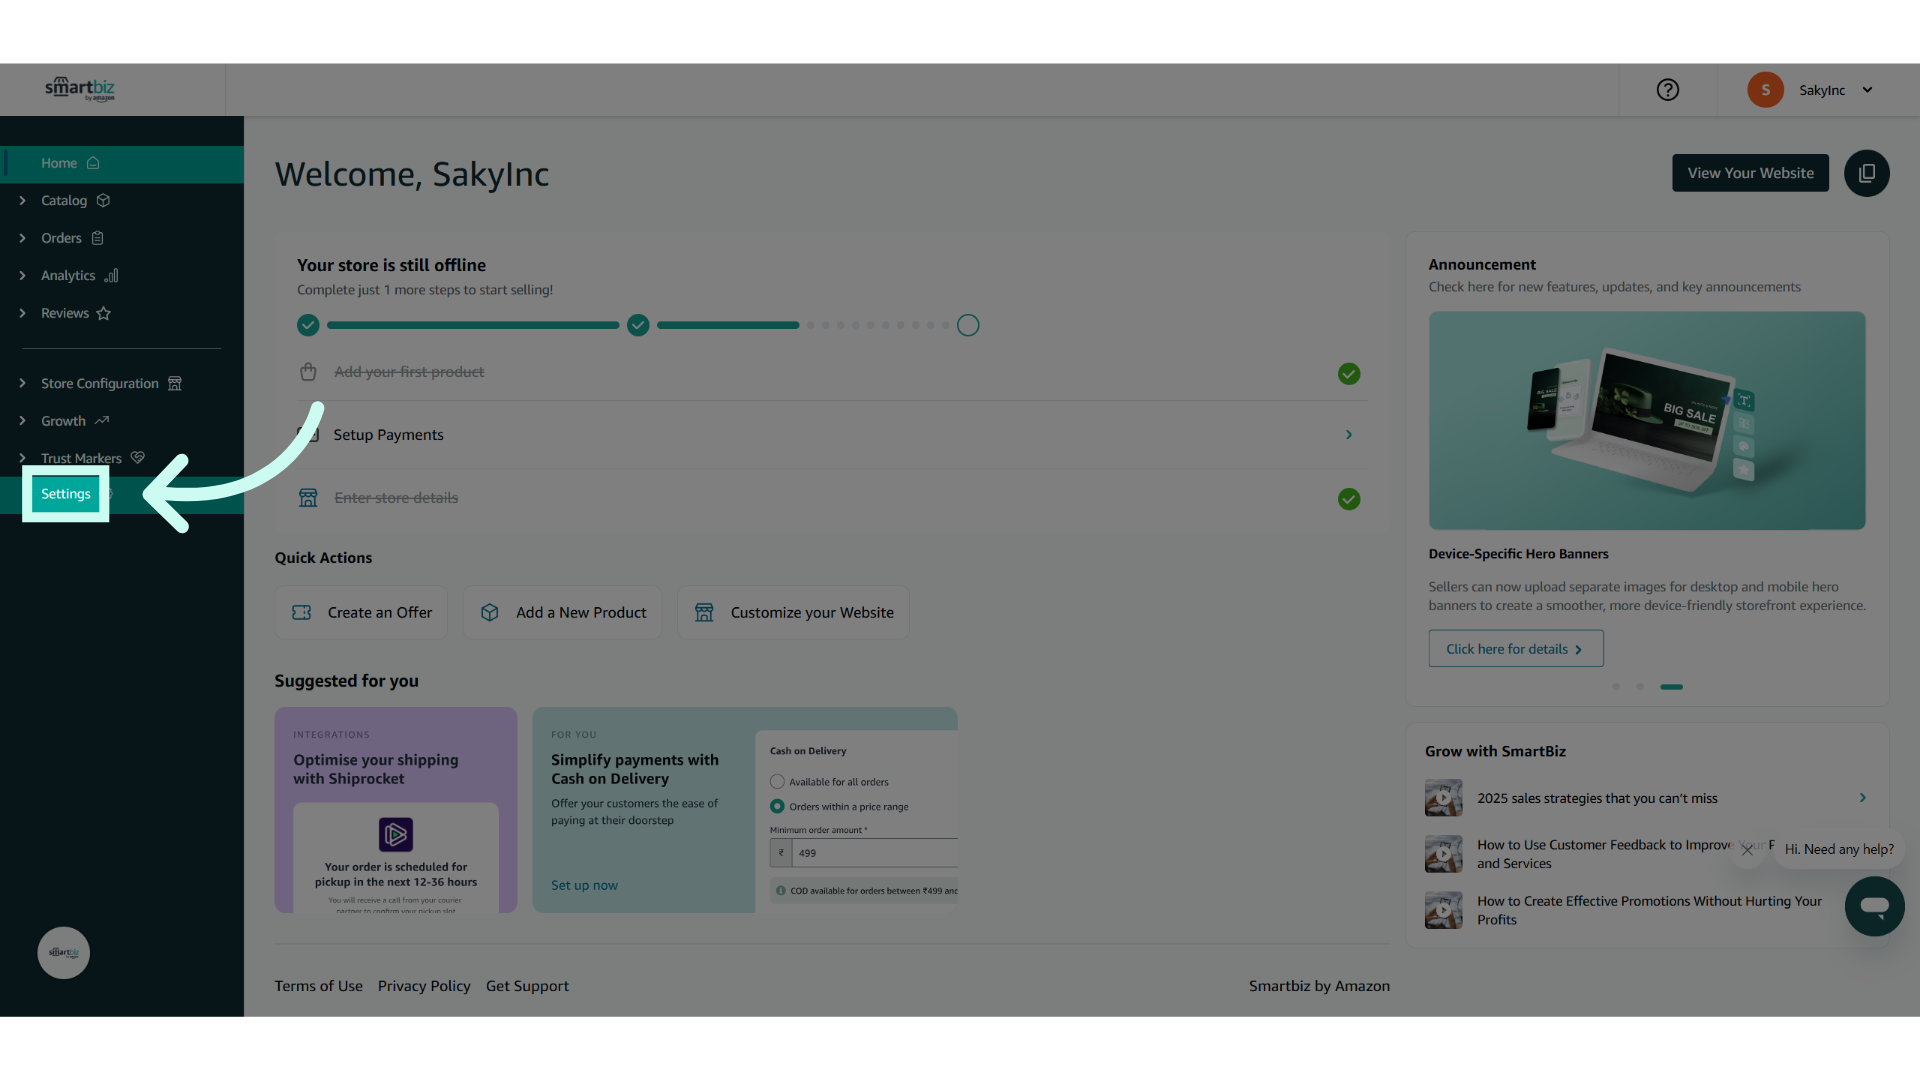Play the 2025 sales strategies video thumbnail

tap(1444, 798)
